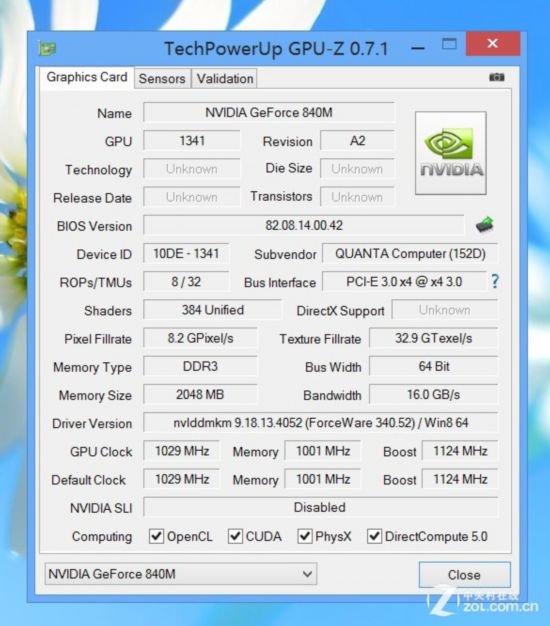Screen dimensions: 550x626
Task: Click the Computing label
Action: (102, 537)
